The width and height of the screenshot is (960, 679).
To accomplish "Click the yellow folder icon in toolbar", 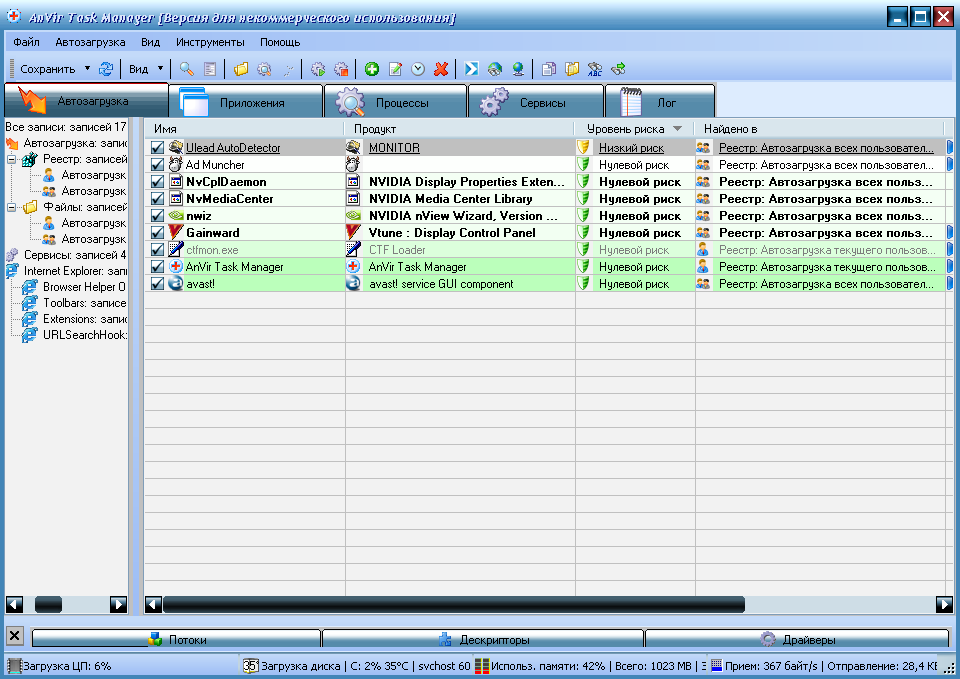I will pyautogui.click(x=241, y=69).
